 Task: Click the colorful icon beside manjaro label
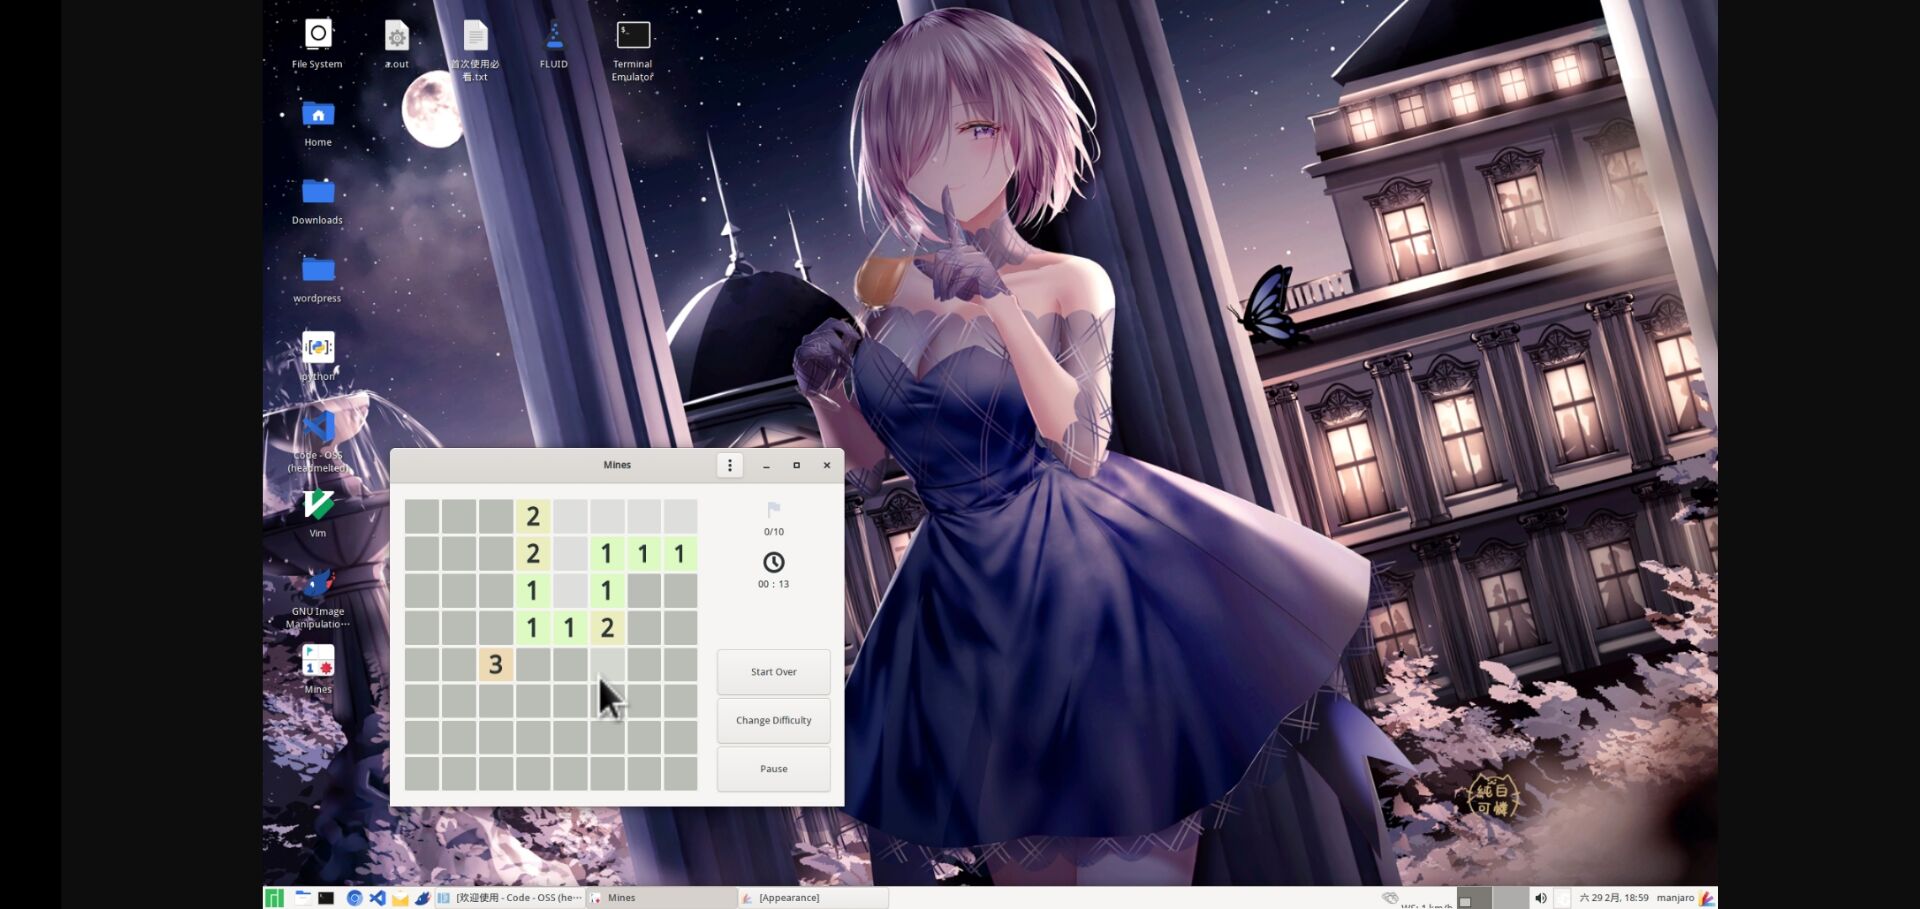pyautogui.click(x=1707, y=898)
